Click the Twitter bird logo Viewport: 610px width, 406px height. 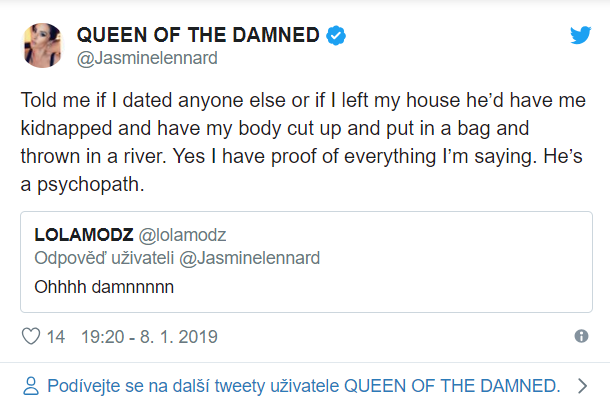point(580,35)
